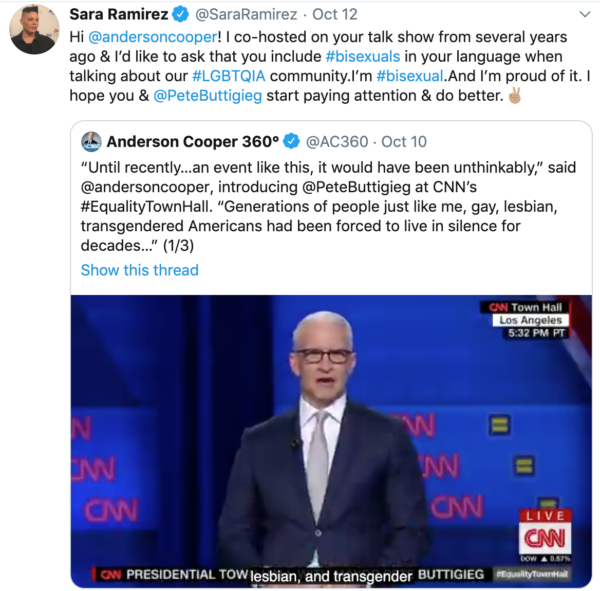The height and width of the screenshot is (591, 600).
Task: Click the @PeteButtigieg mention in Sara's tweet
Action: click(x=208, y=96)
